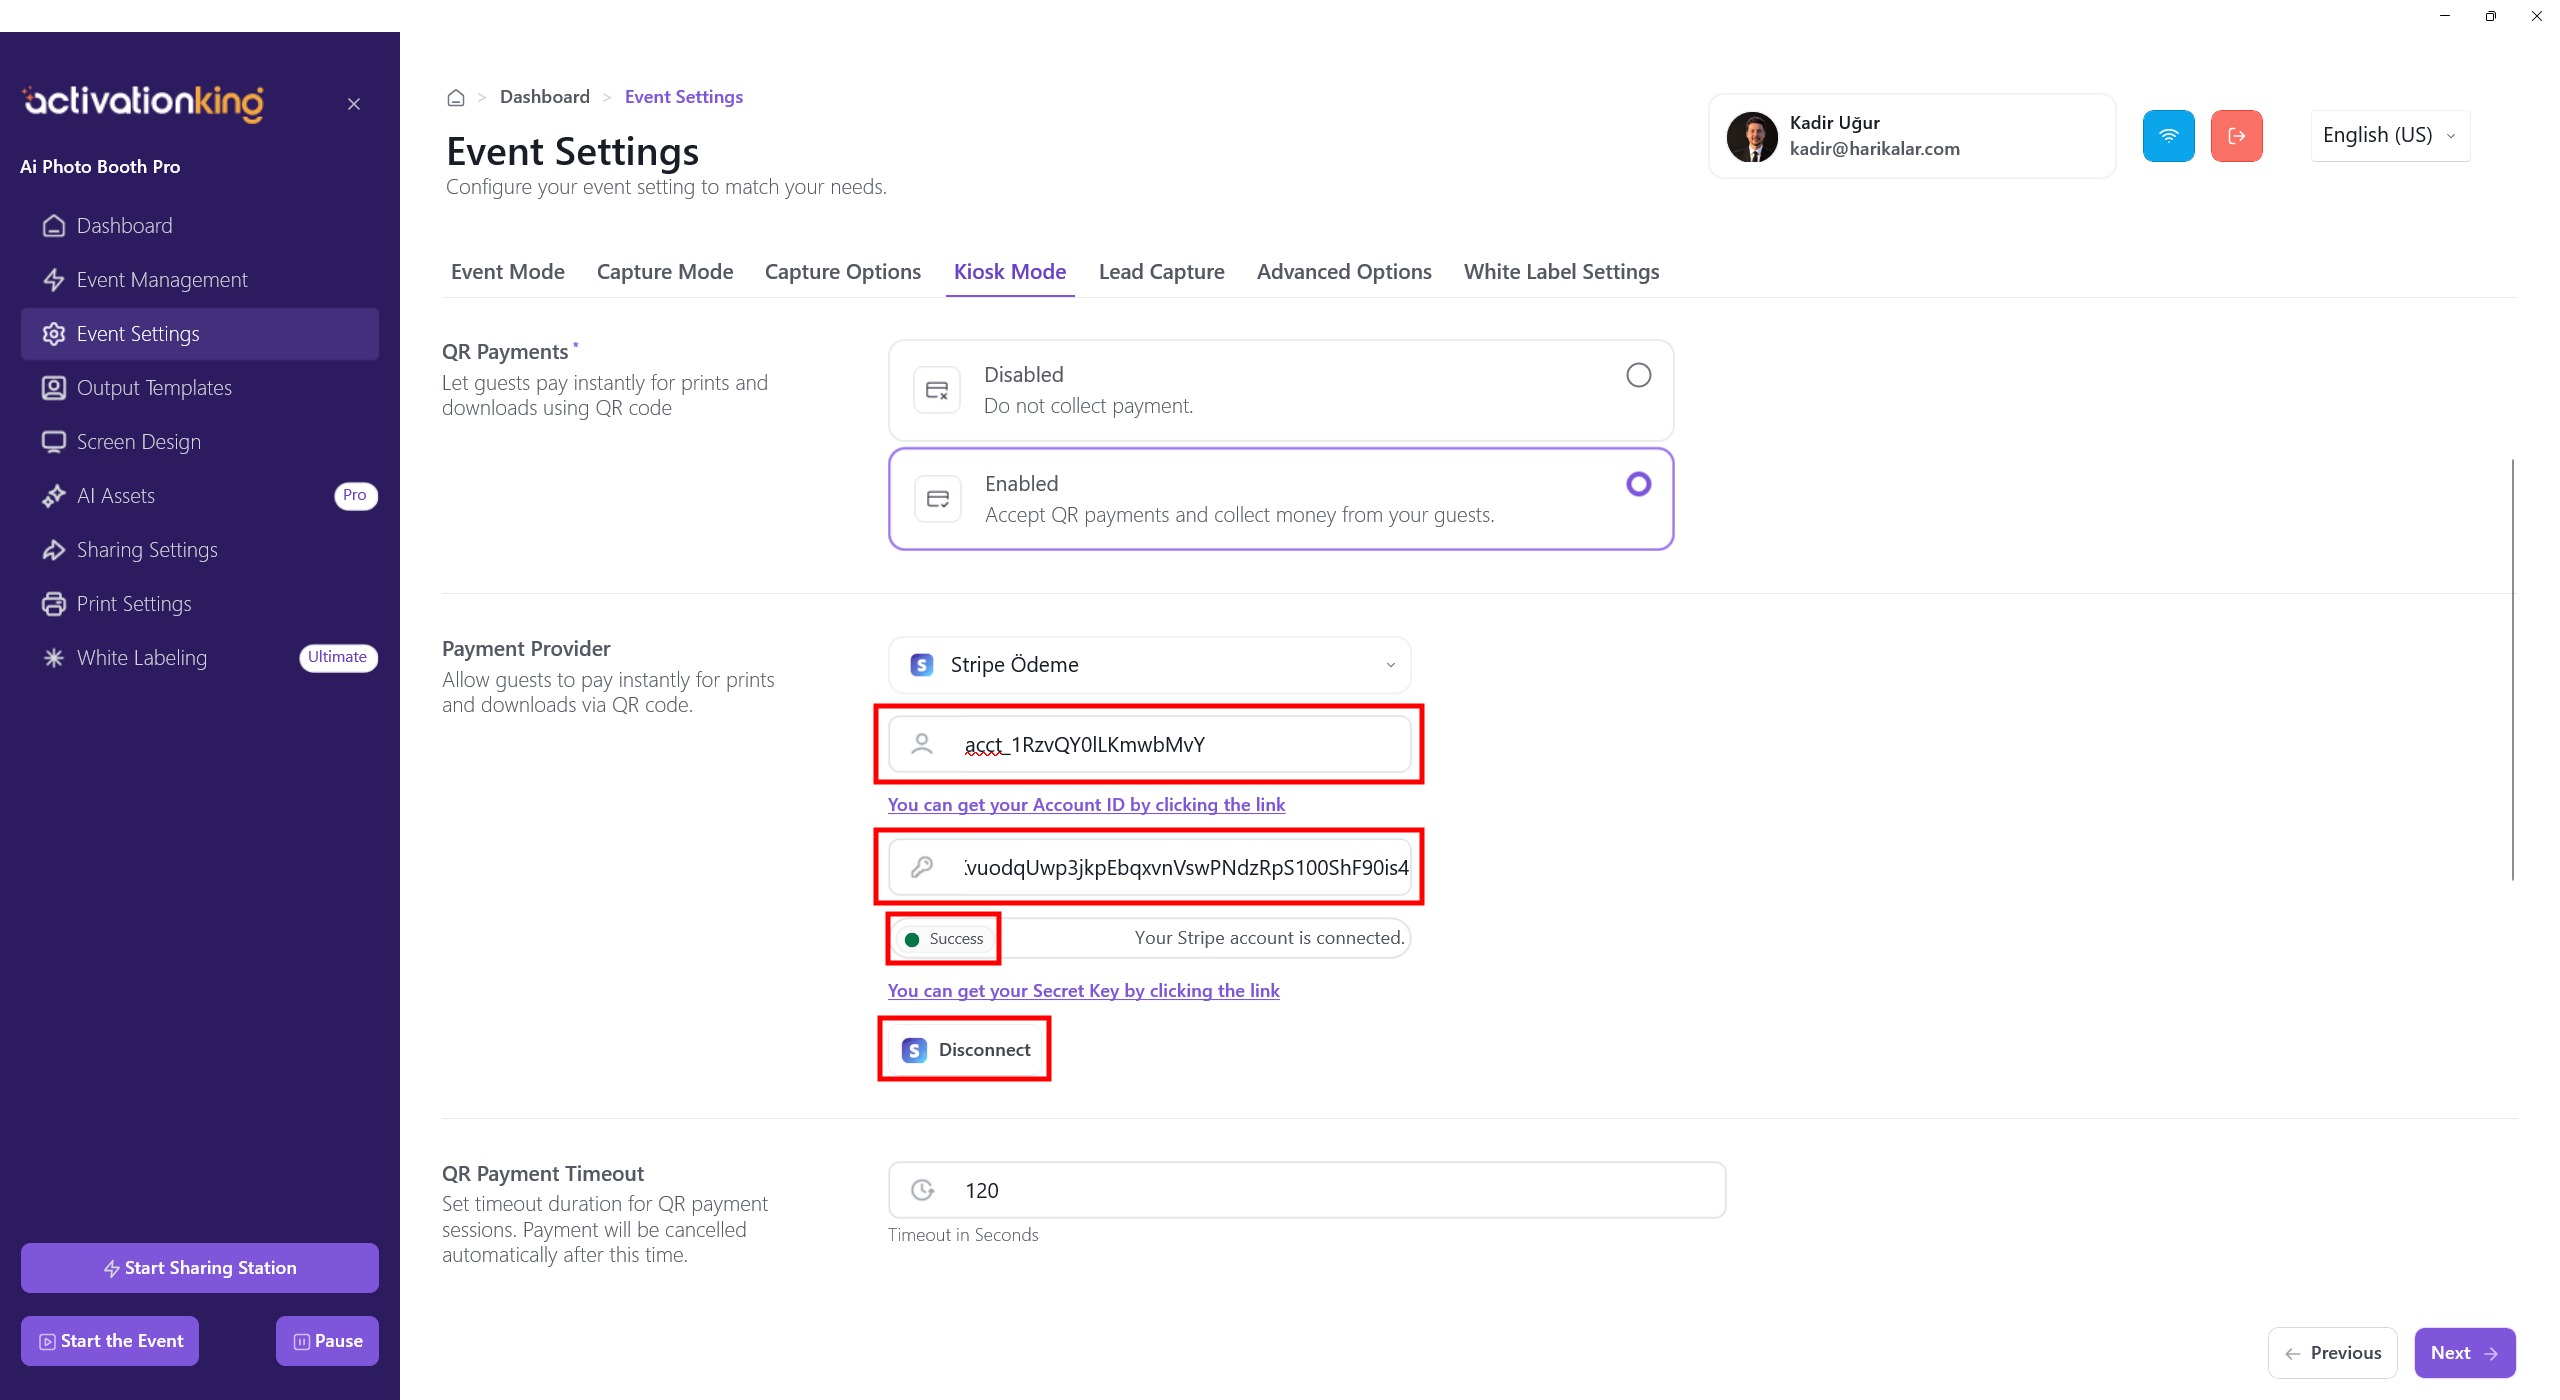The image size is (2560, 1400).
Task: Click the home icon in breadcrumb
Action: click(x=456, y=98)
